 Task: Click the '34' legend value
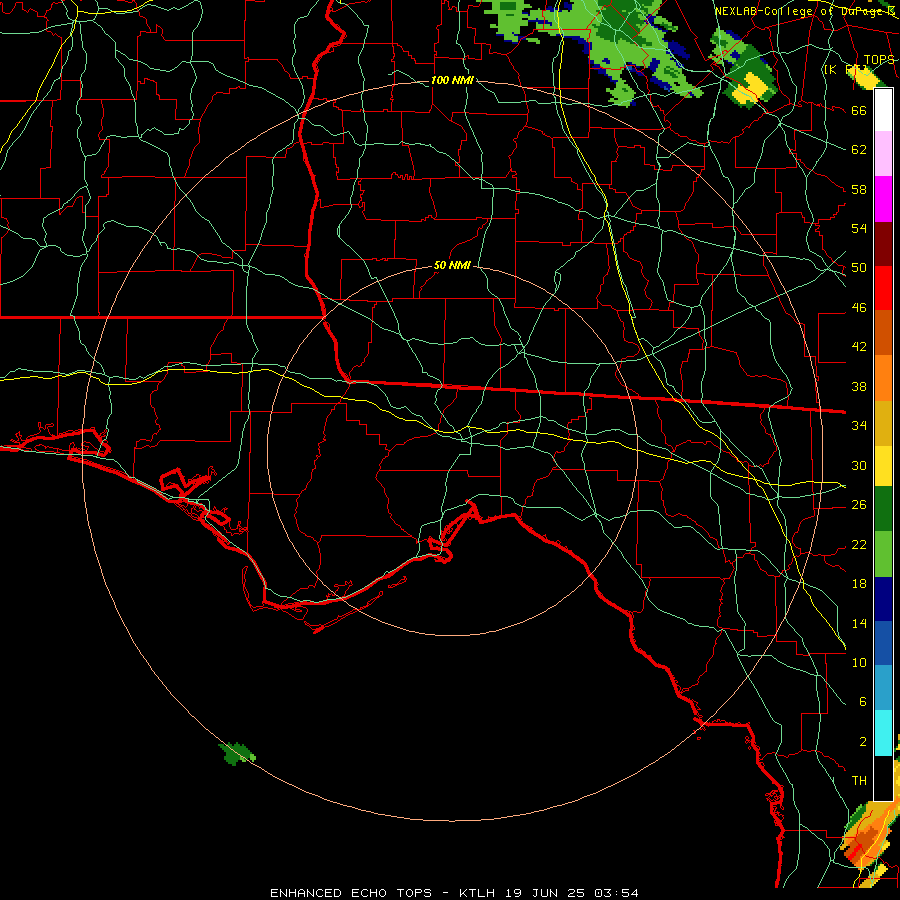(859, 425)
